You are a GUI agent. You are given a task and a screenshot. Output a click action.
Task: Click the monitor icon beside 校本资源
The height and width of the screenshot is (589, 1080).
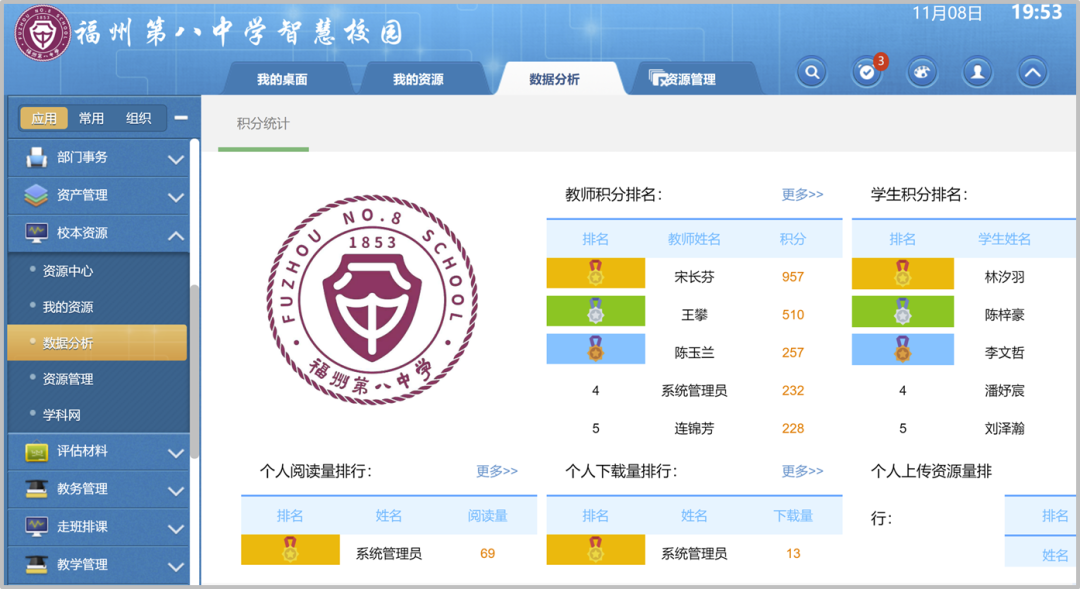pyautogui.click(x=36, y=233)
